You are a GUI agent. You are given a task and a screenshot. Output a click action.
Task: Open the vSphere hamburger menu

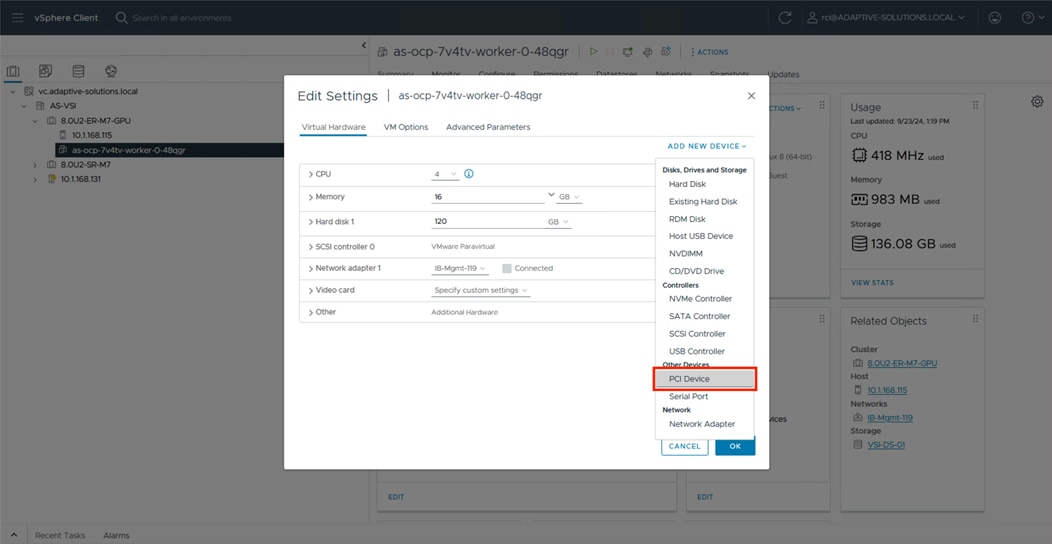pyautogui.click(x=17, y=17)
